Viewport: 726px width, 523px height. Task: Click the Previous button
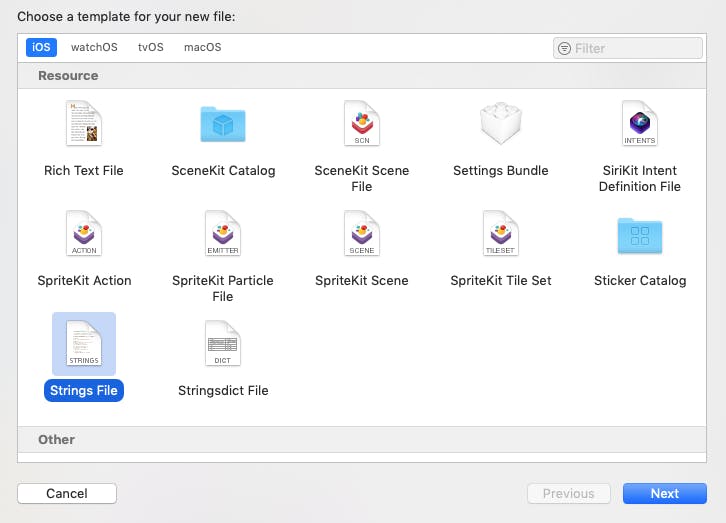[569, 493]
